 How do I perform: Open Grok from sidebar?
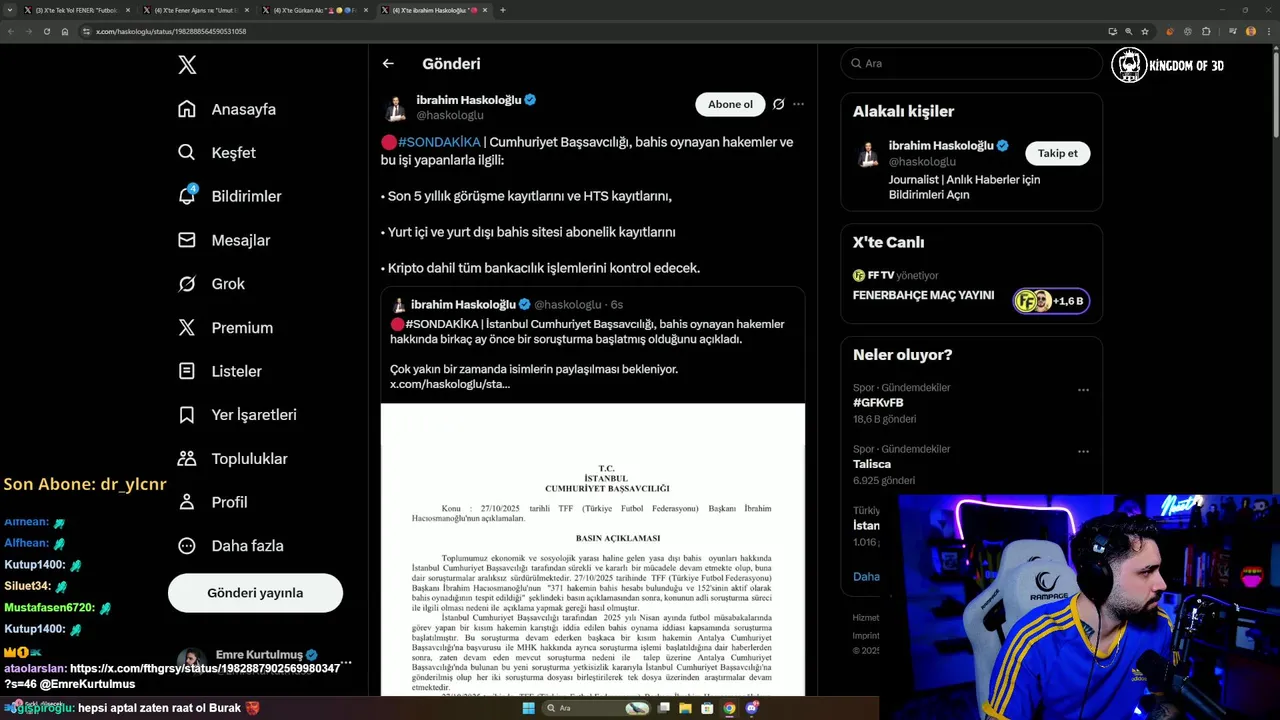(x=211, y=284)
